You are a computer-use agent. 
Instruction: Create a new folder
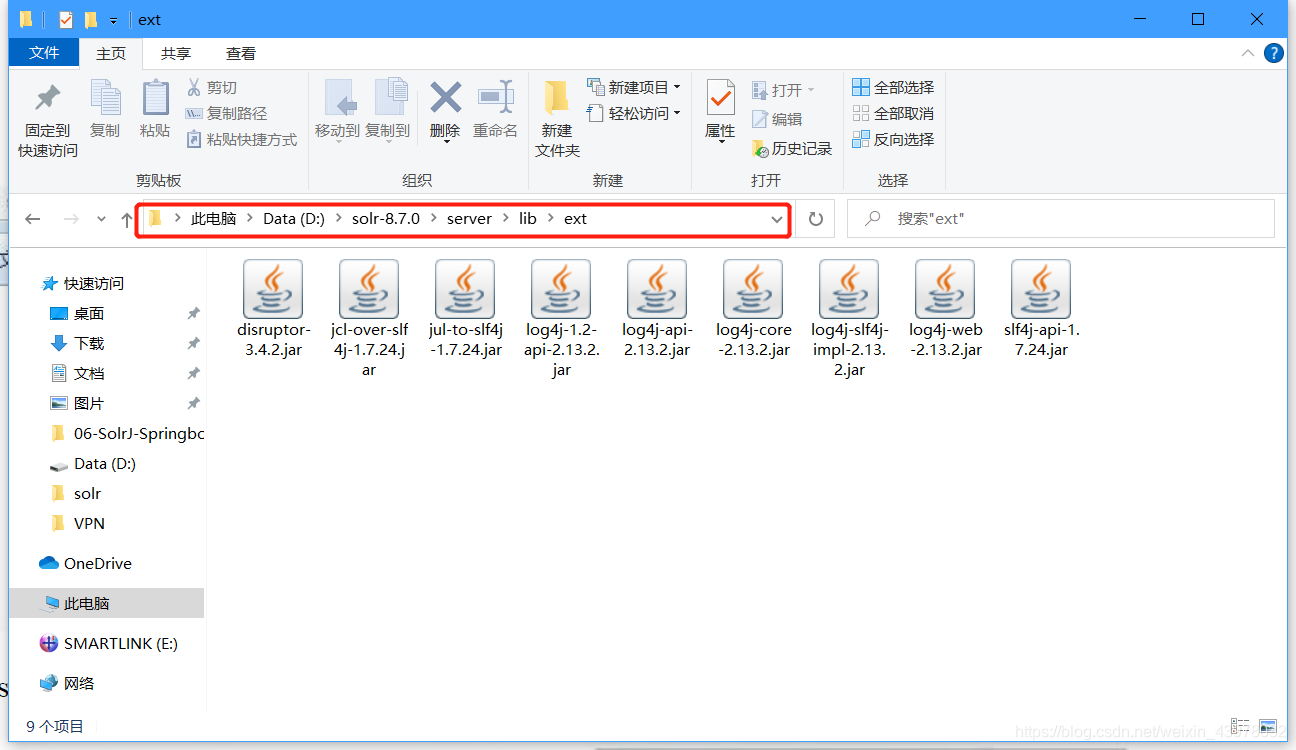click(x=557, y=120)
